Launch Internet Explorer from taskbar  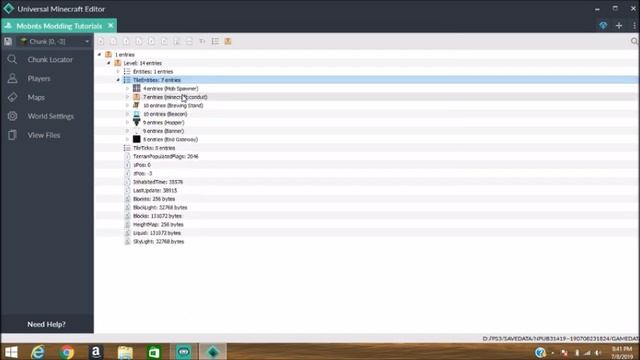click(x=38, y=352)
